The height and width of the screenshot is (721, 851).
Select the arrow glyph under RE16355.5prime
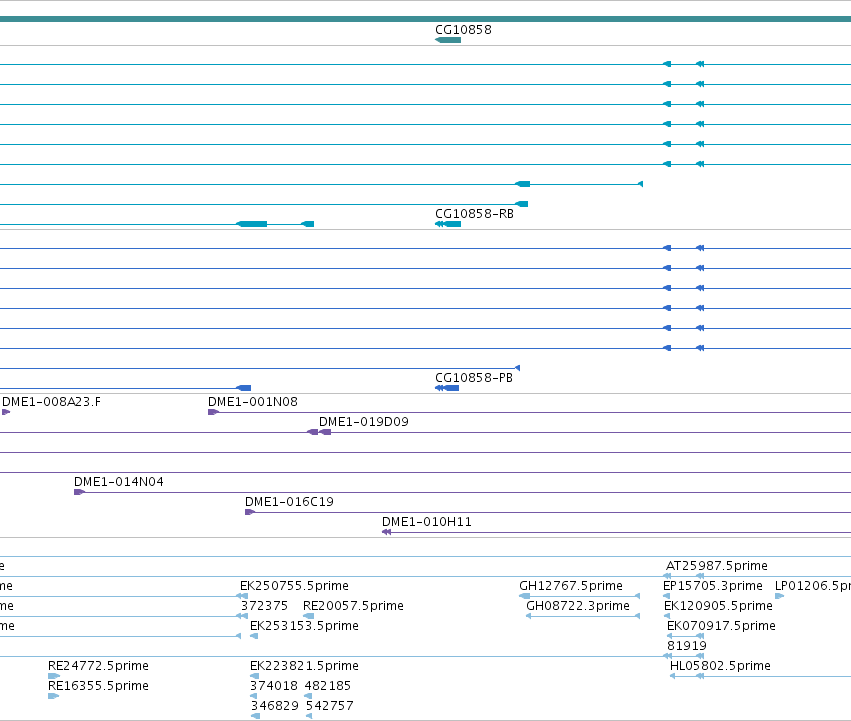(x=53, y=697)
